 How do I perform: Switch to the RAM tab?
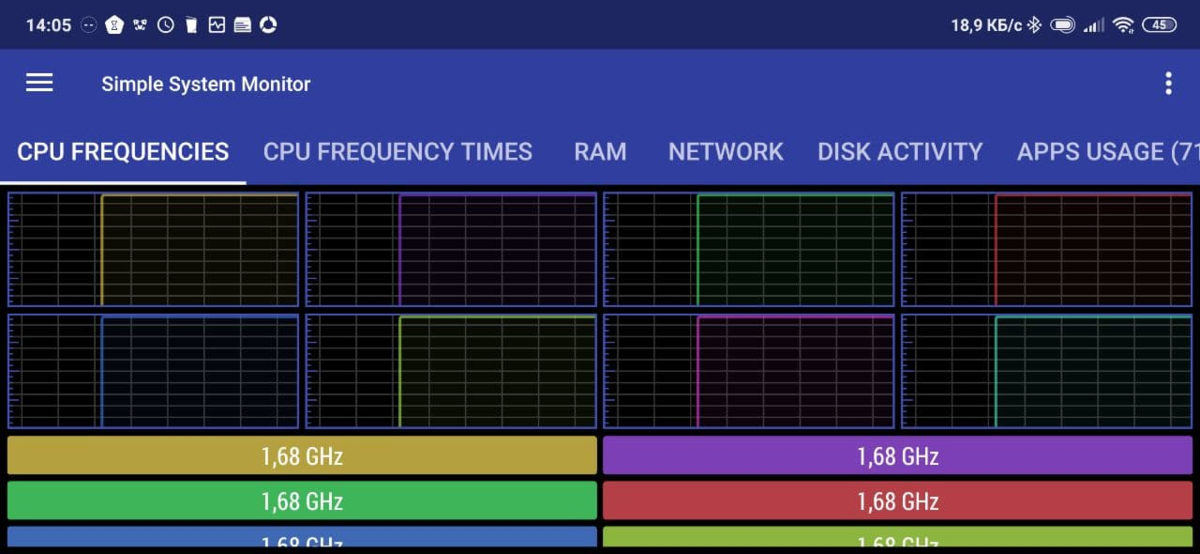click(x=600, y=152)
